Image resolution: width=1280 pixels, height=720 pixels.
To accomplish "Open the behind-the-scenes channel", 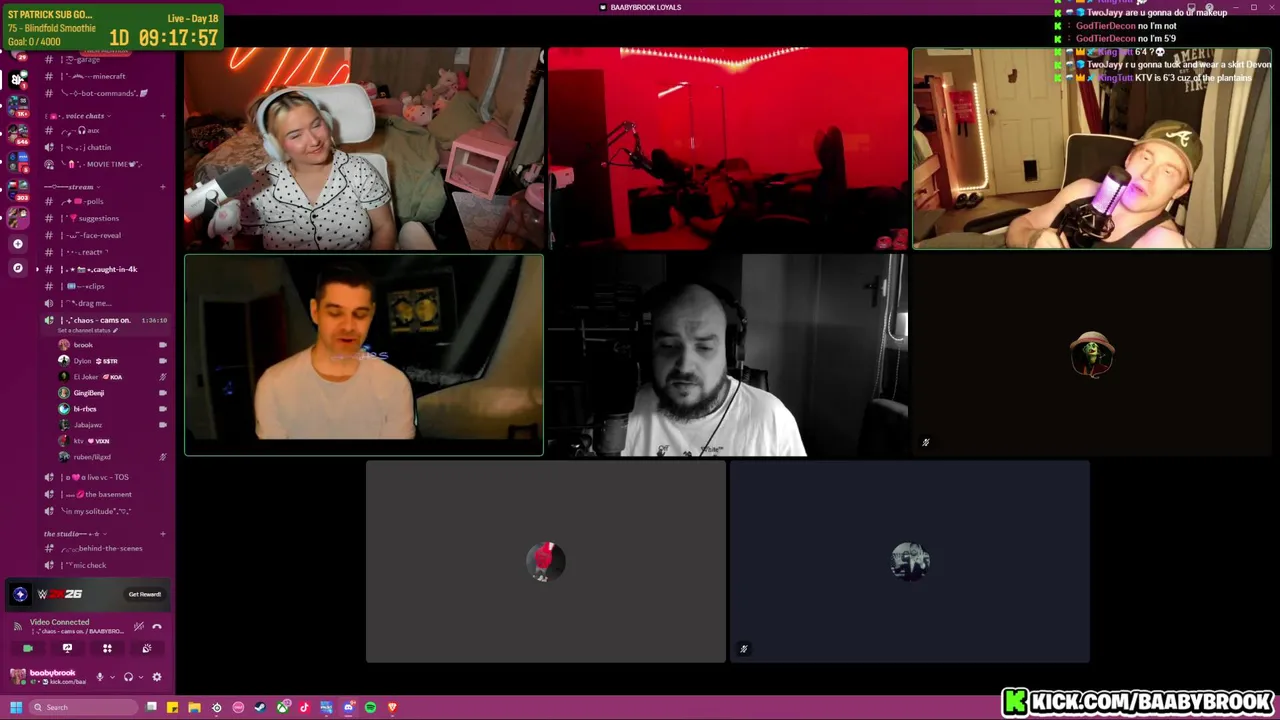I will [x=104, y=548].
